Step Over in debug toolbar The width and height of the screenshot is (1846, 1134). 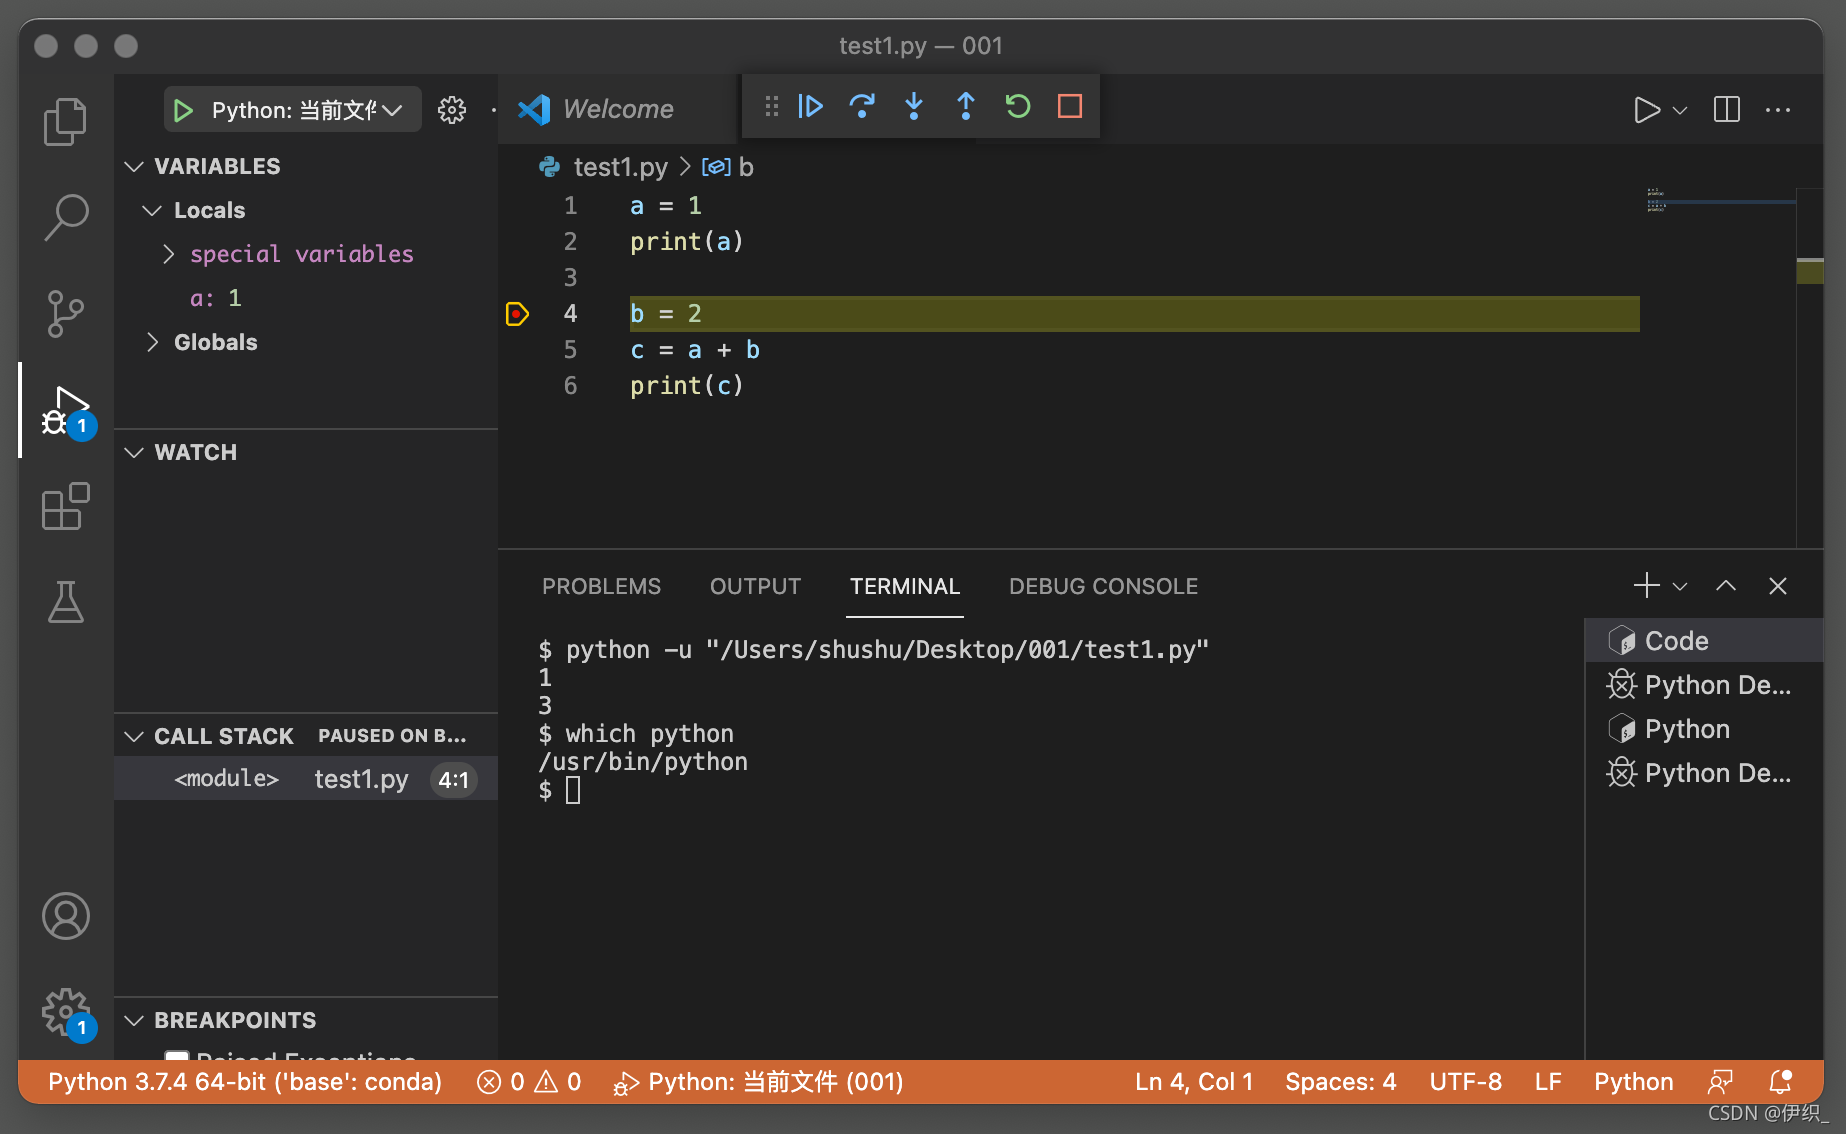coord(862,106)
